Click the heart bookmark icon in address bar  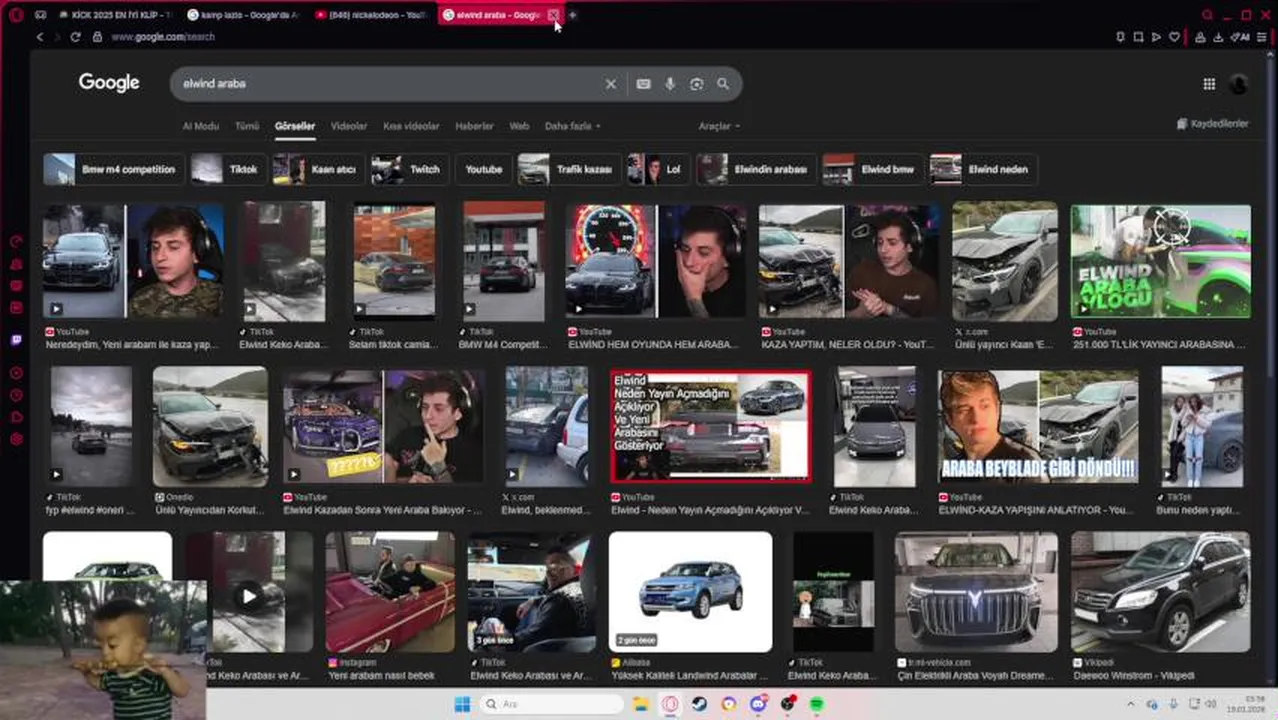click(1174, 37)
